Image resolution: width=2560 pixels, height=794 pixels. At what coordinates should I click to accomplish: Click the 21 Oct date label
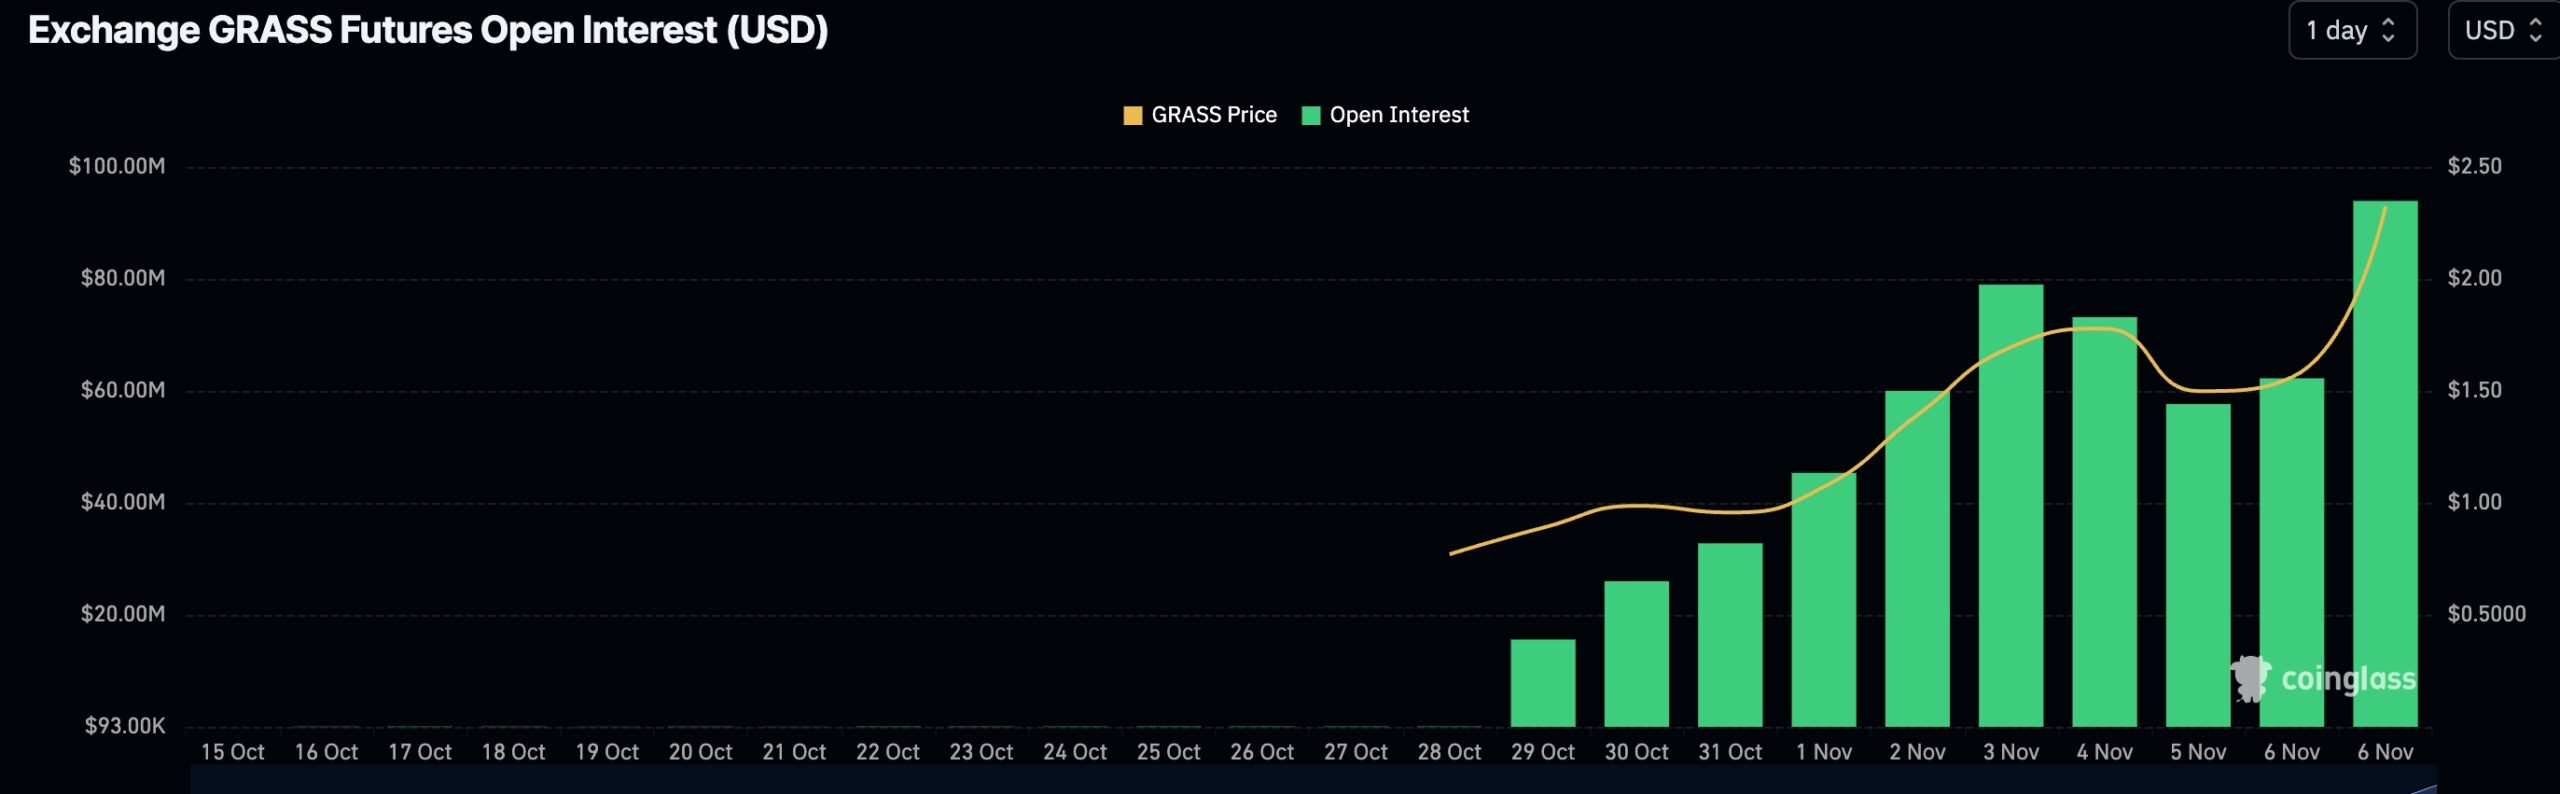click(794, 752)
